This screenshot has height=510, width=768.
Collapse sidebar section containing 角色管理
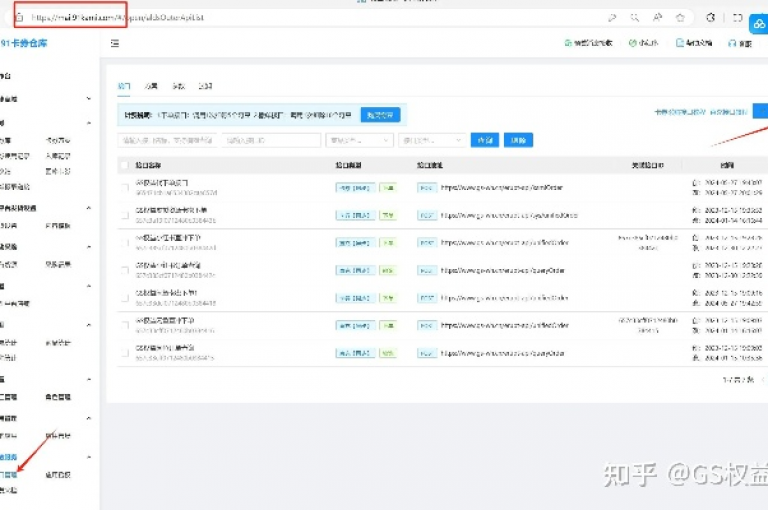tap(89, 379)
